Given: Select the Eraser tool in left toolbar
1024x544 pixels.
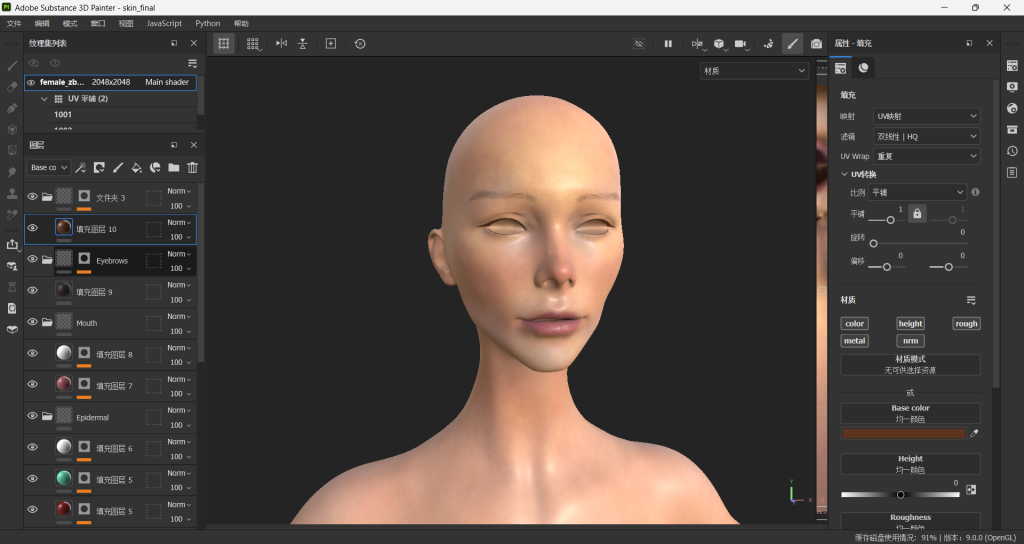Looking at the screenshot, I should 12,87.
